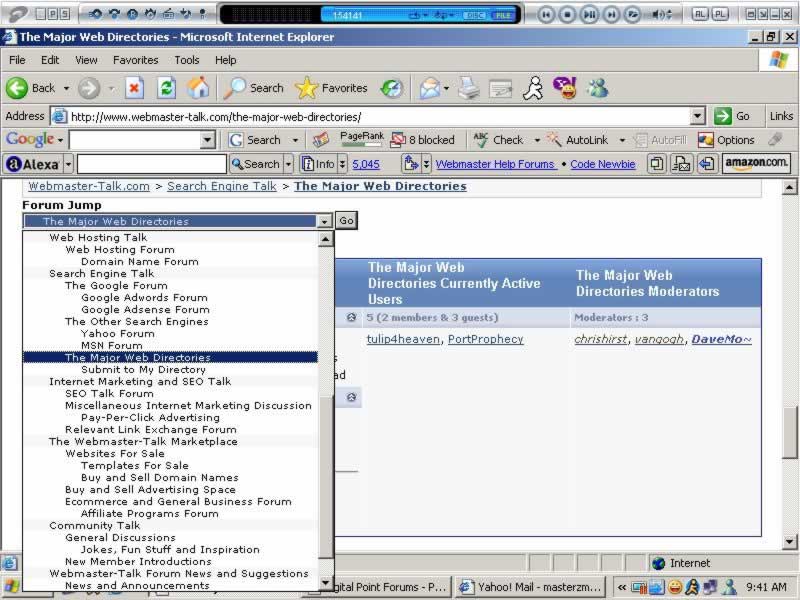The width and height of the screenshot is (800, 600).
Task: Select 'Websites For Sale' in the jump list
Action: click(170, 454)
